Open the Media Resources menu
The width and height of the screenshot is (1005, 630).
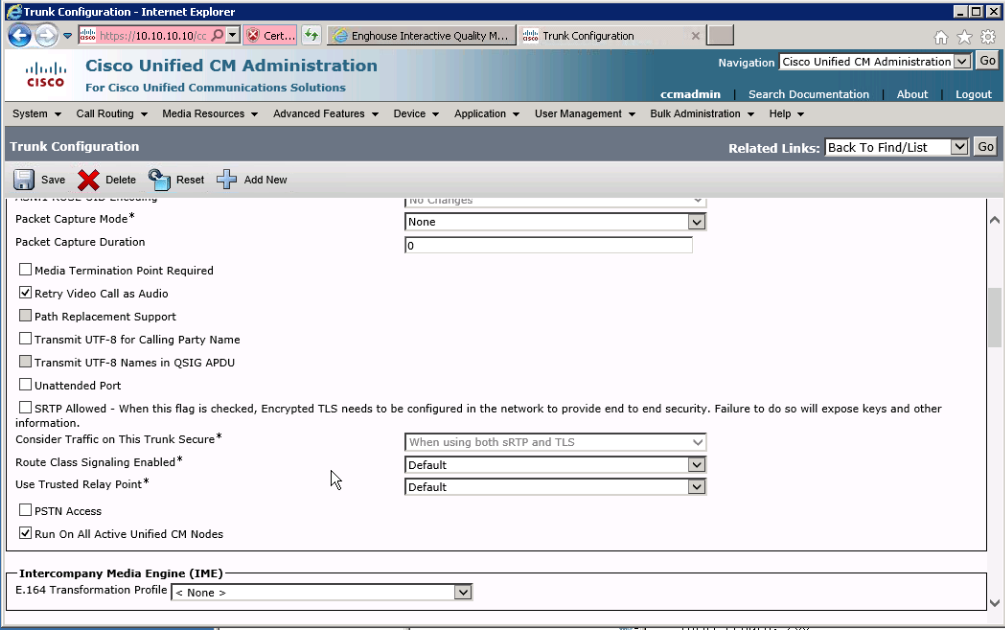[x=210, y=114]
